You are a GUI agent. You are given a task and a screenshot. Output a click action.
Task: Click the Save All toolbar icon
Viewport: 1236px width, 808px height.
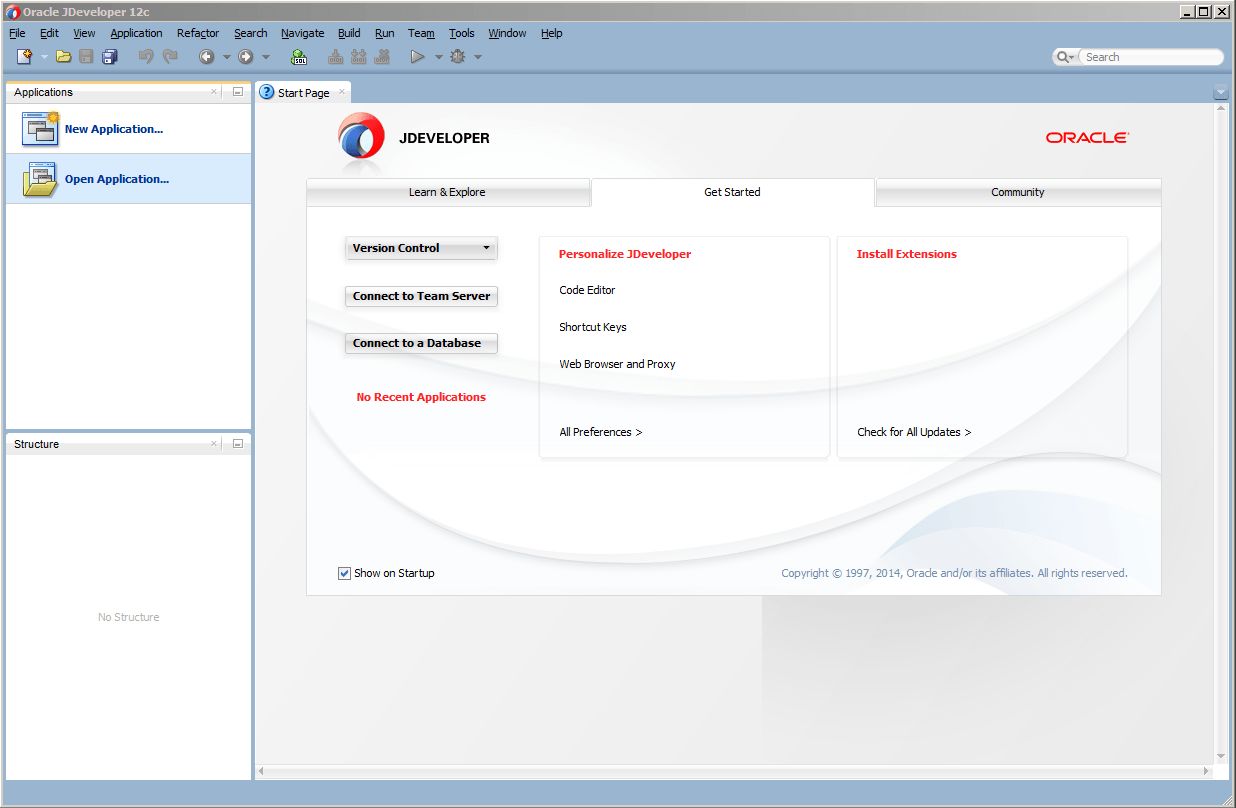[x=110, y=57]
